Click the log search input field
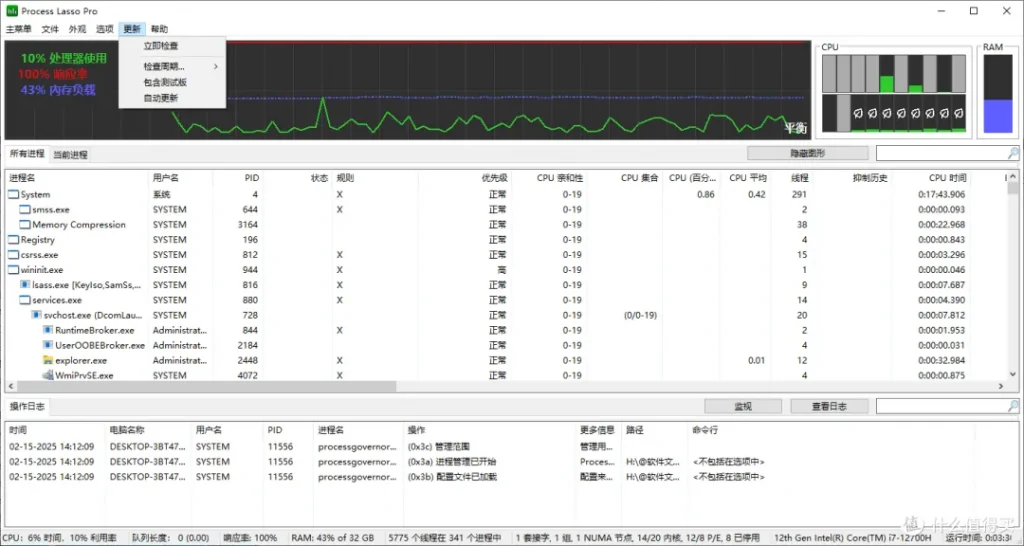The width and height of the screenshot is (1024, 546). point(941,406)
